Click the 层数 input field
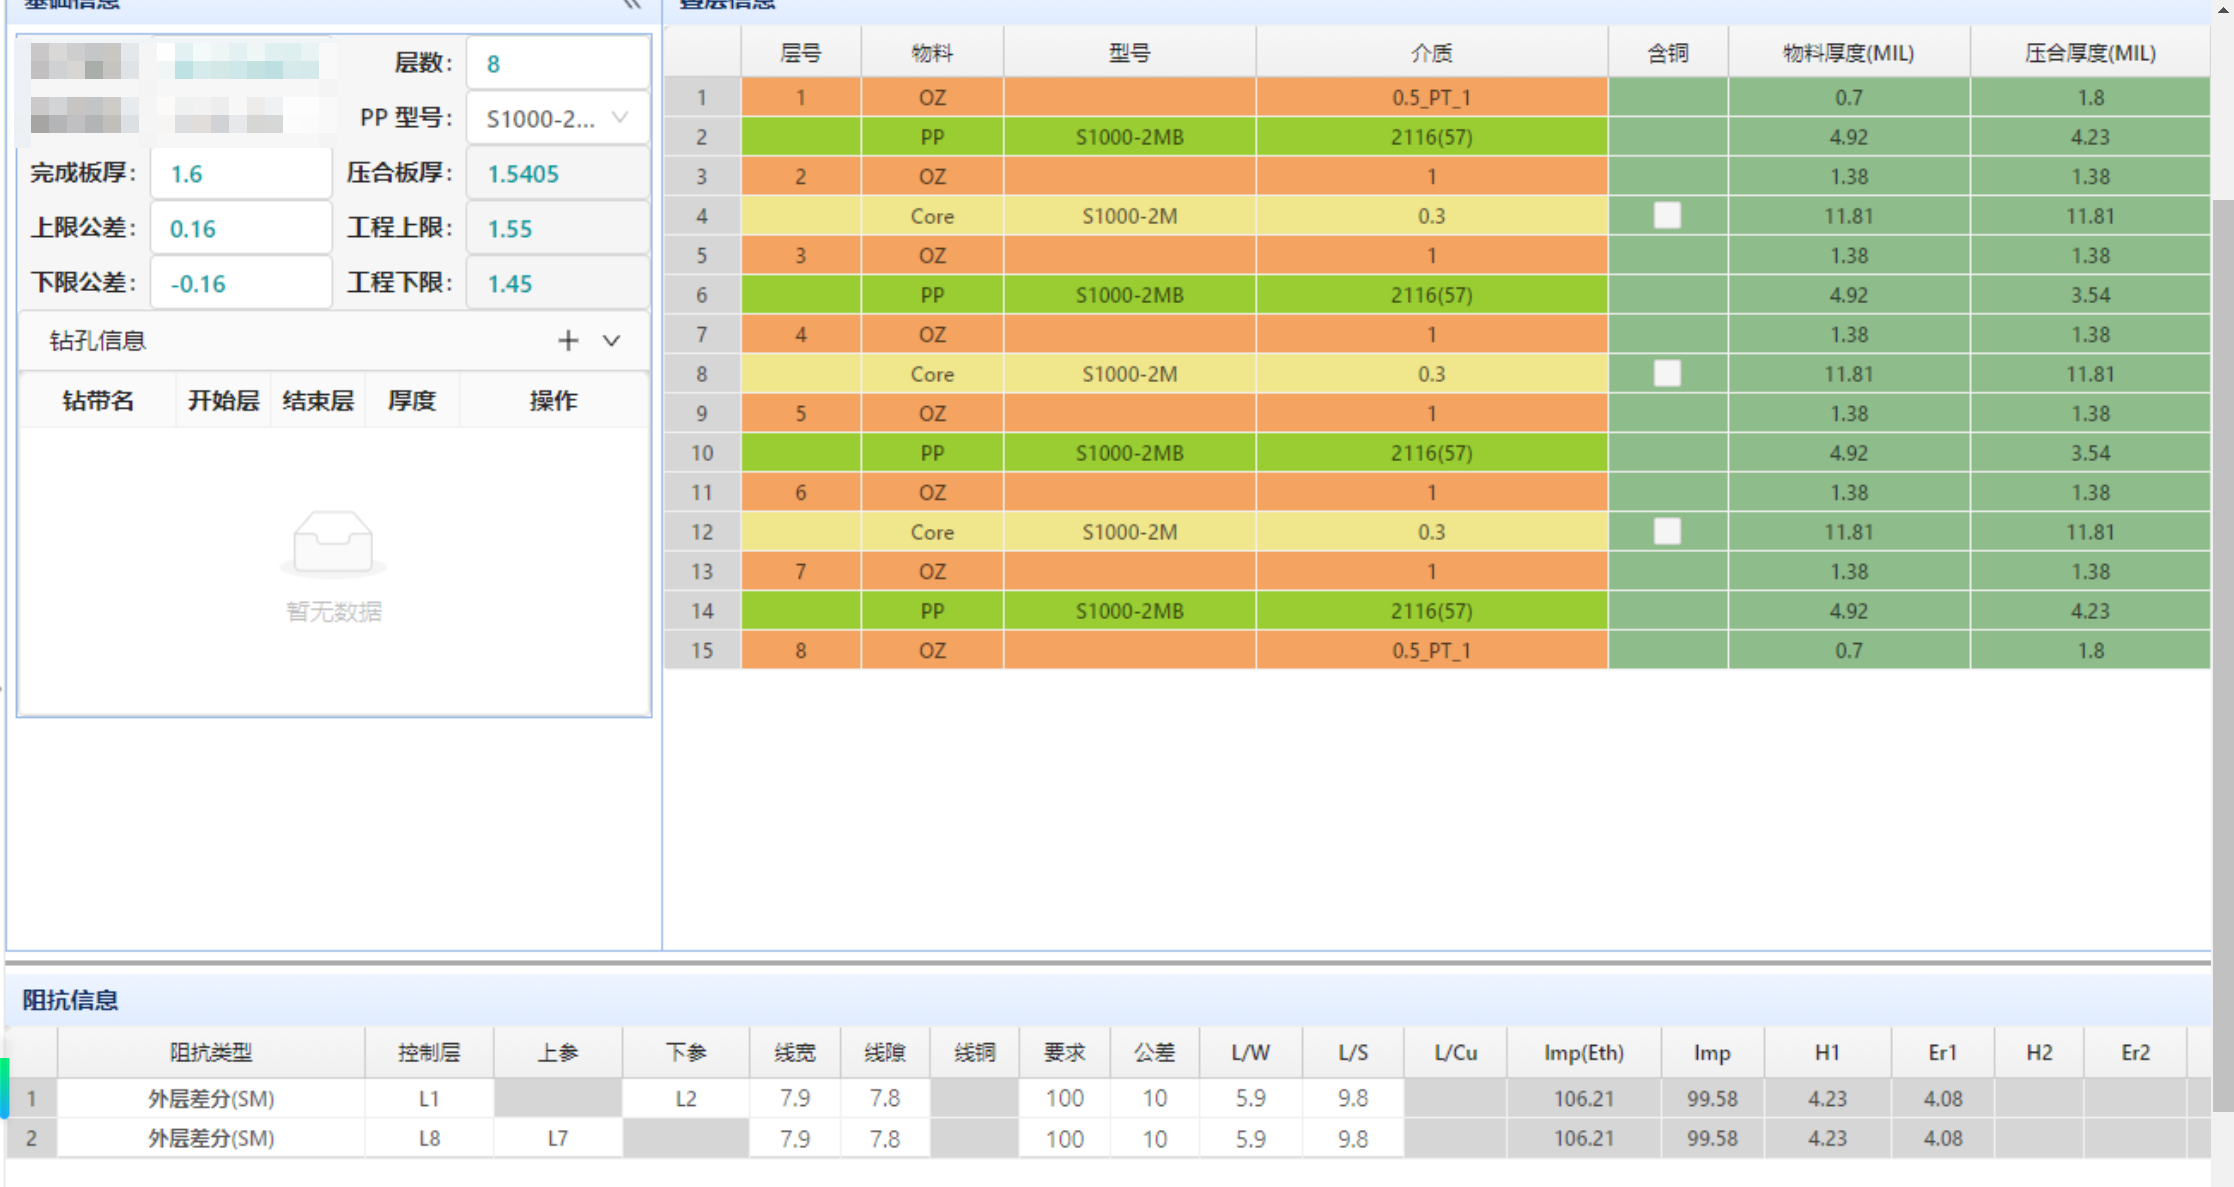 pyautogui.click(x=557, y=64)
